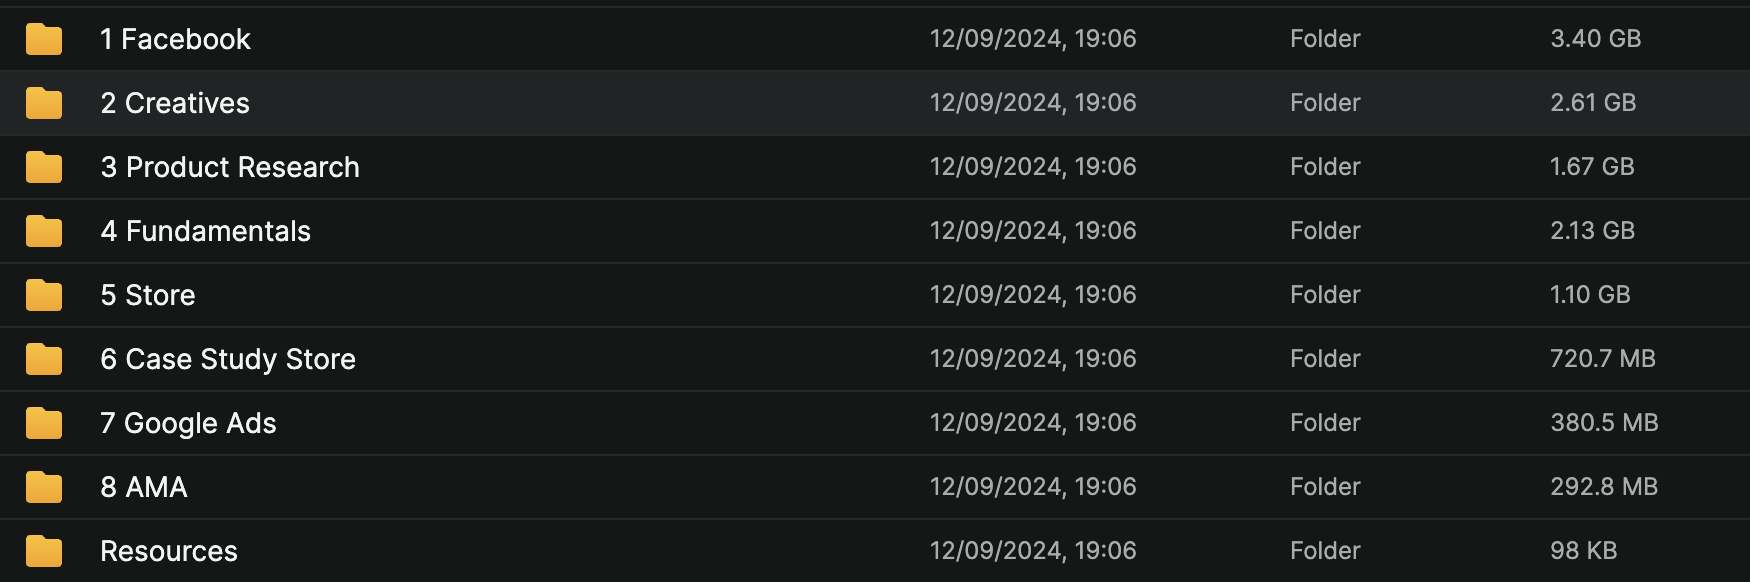The height and width of the screenshot is (582, 1750).
Task: Open the "7 Google Ads" folder name
Action: pyautogui.click(x=188, y=423)
